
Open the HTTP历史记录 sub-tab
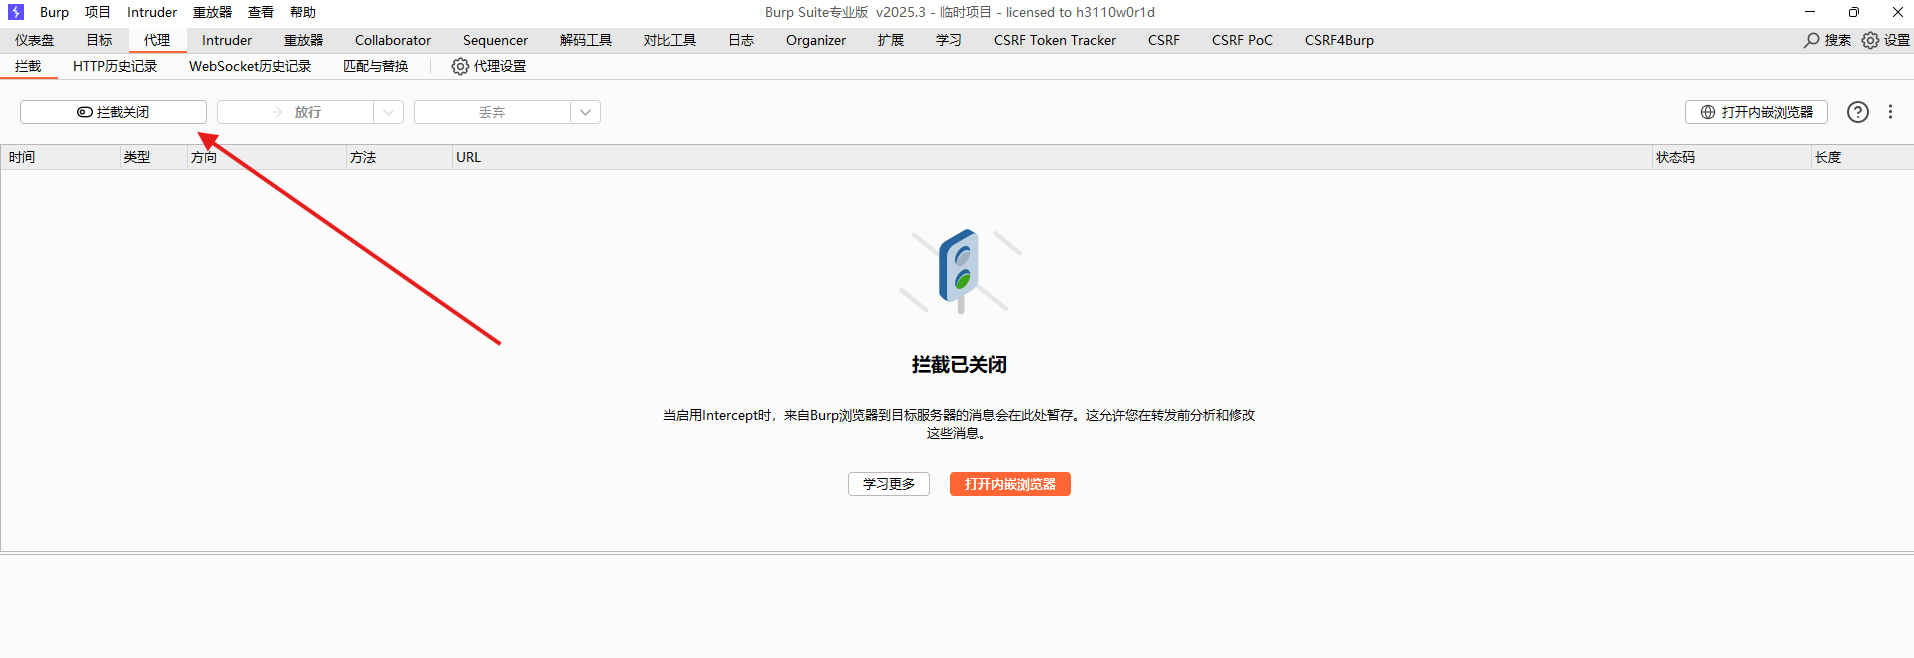click(x=115, y=66)
